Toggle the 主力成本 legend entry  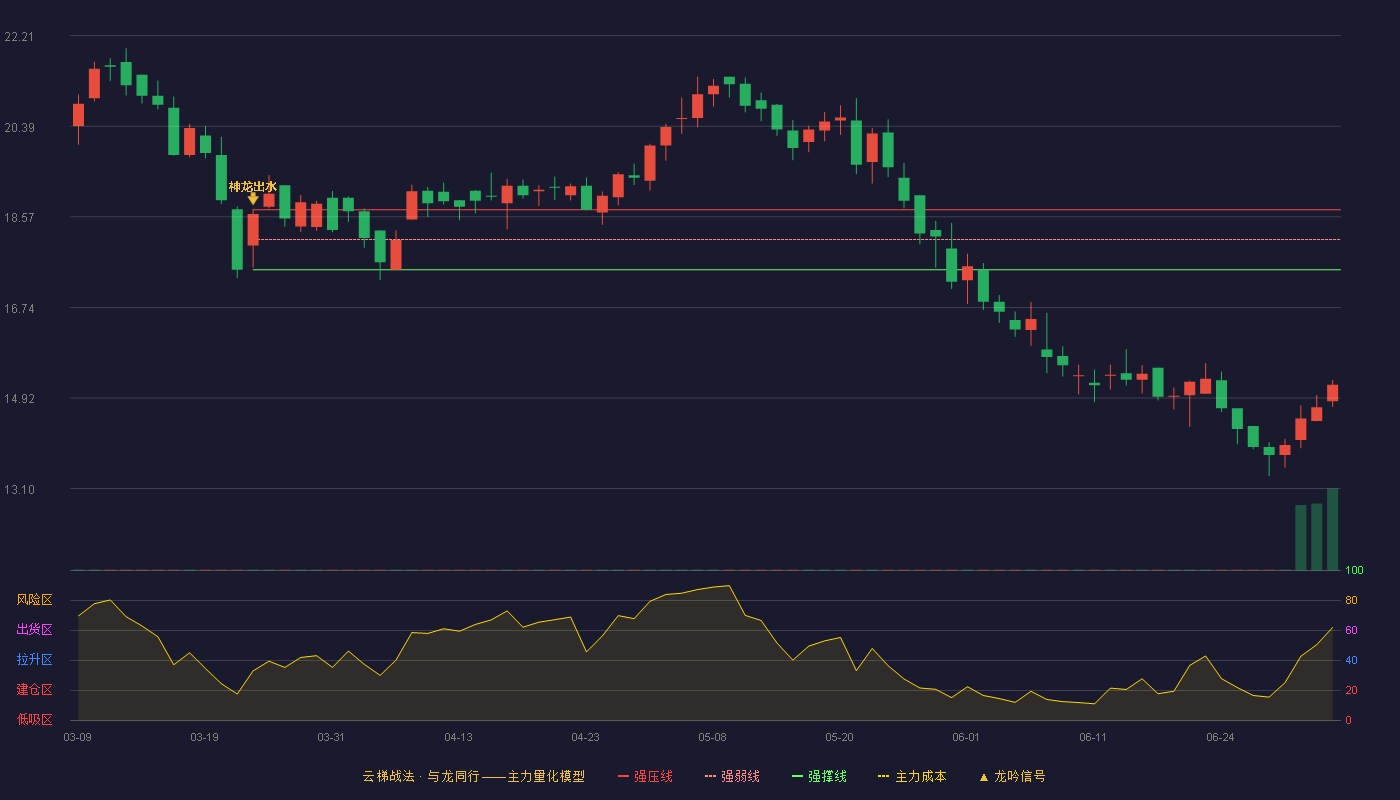[912, 776]
